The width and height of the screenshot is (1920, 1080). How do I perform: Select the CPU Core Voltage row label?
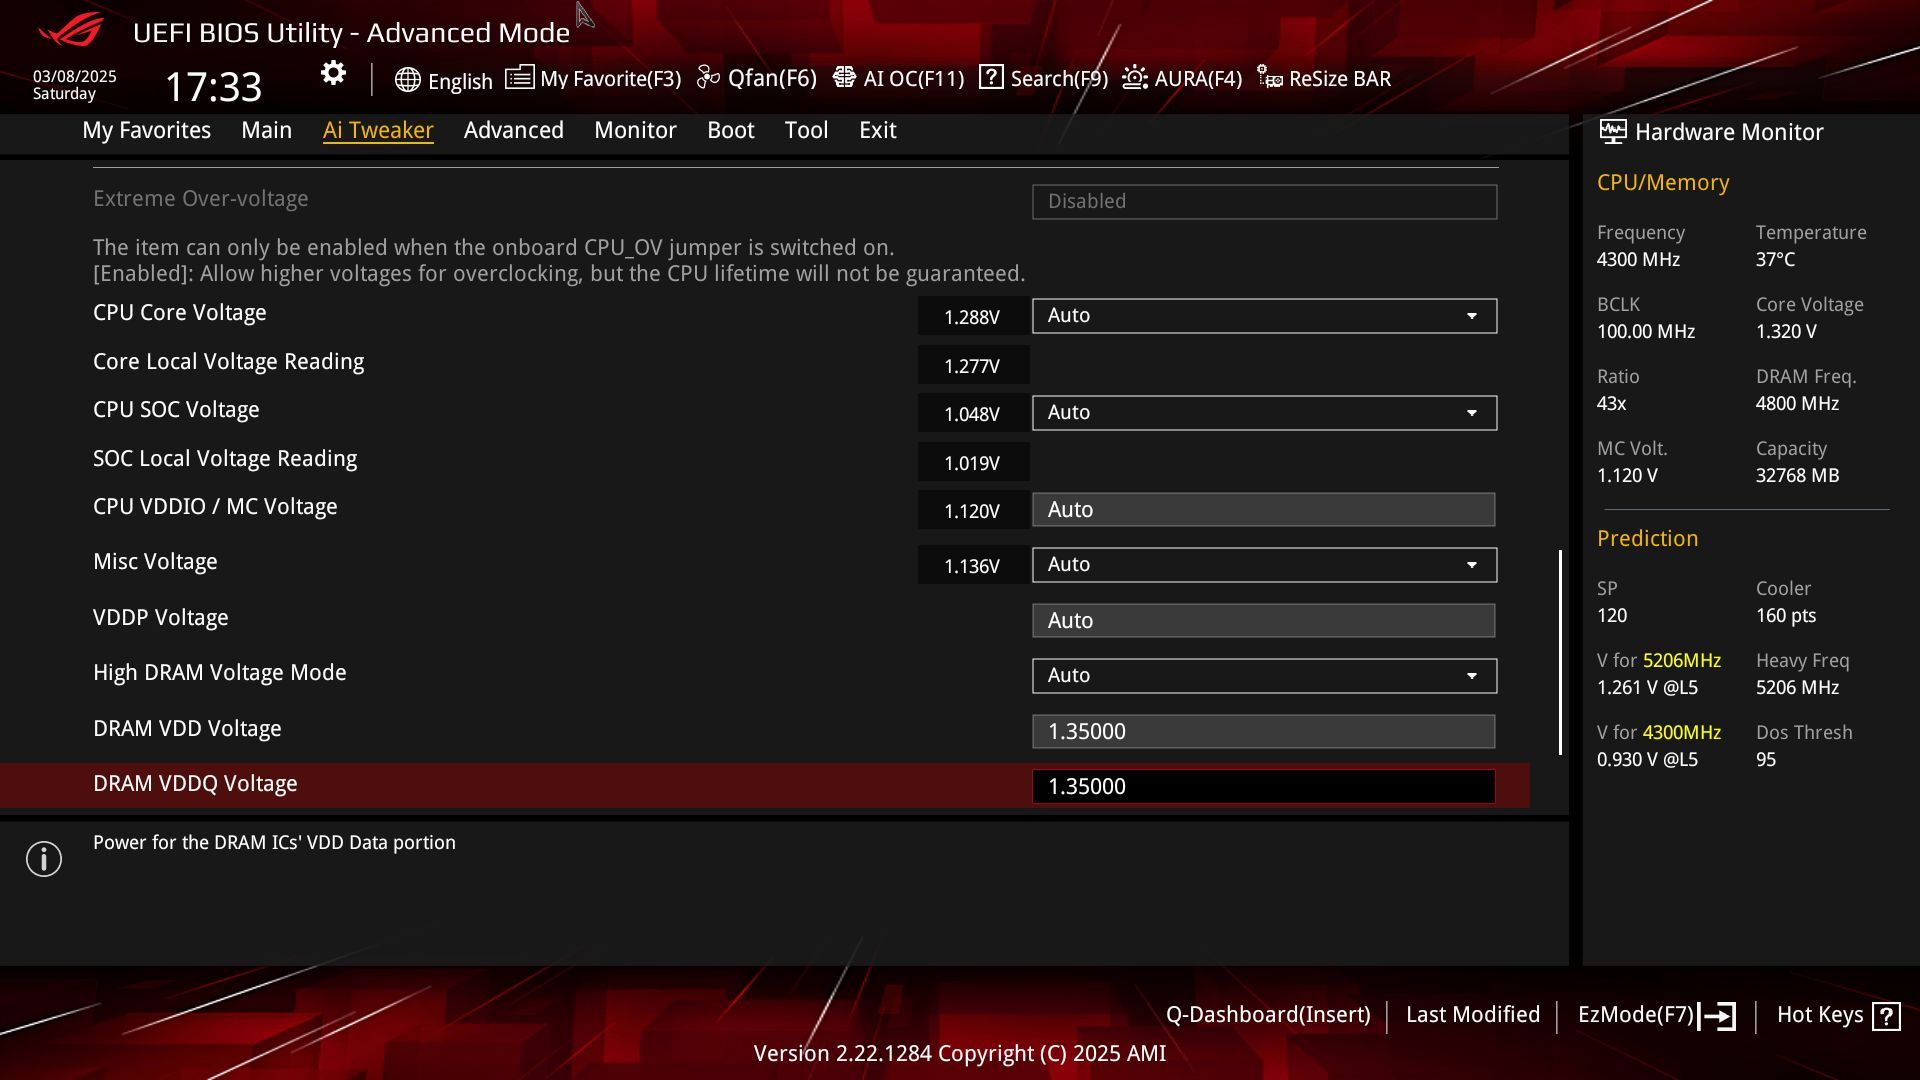(x=180, y=313)
